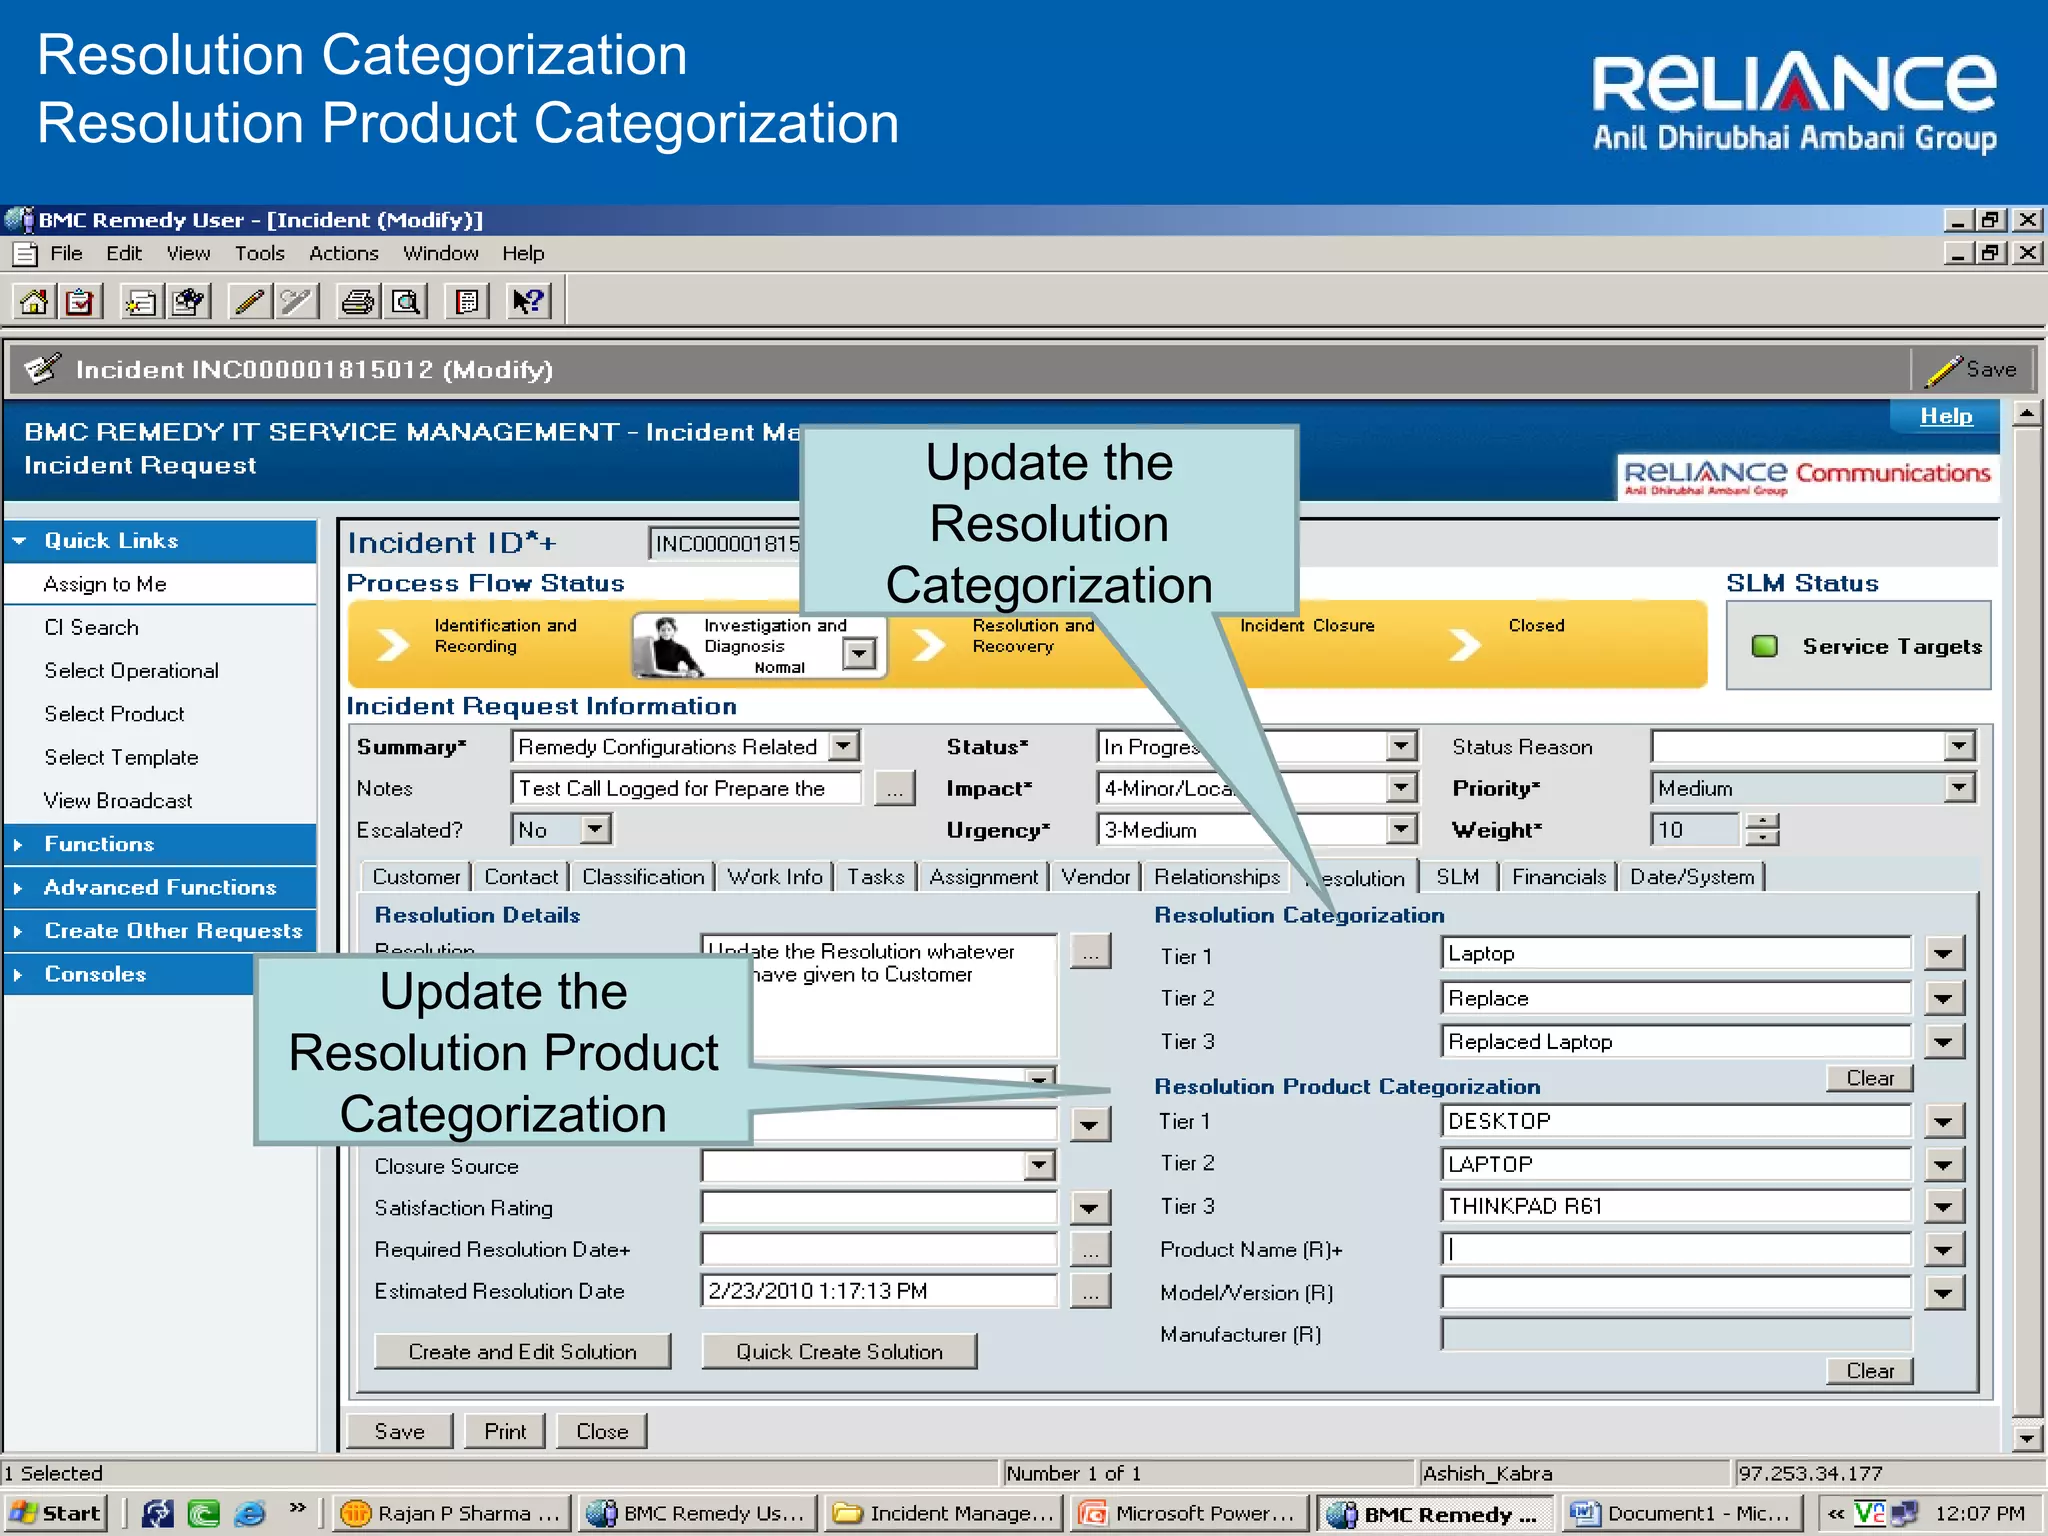This screenshot has height=1536, width=2048.
Task: Click Clear under Resolution Categorization
Action: pyautogui.click(x=1869, y=1078)
